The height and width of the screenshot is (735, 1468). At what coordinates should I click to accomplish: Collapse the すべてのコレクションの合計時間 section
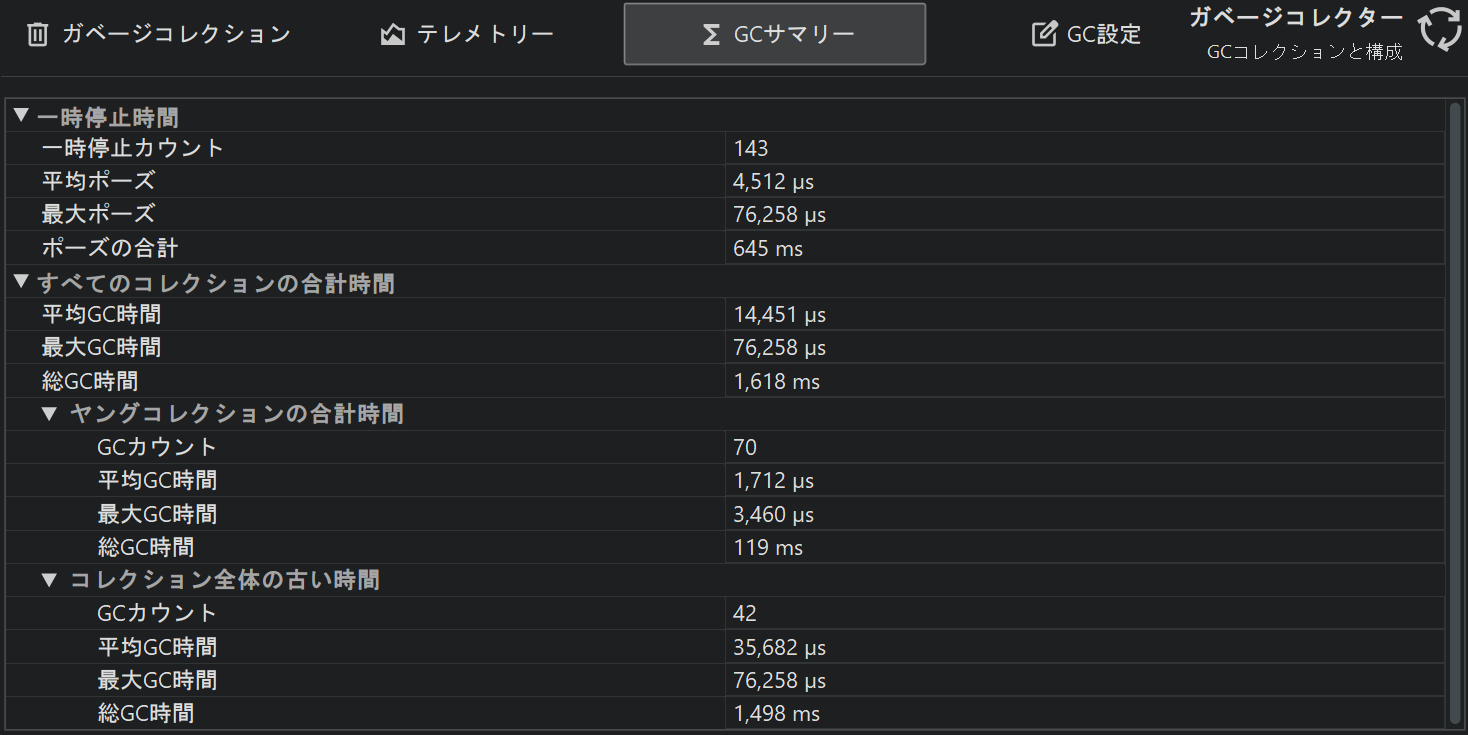(22, 282)
